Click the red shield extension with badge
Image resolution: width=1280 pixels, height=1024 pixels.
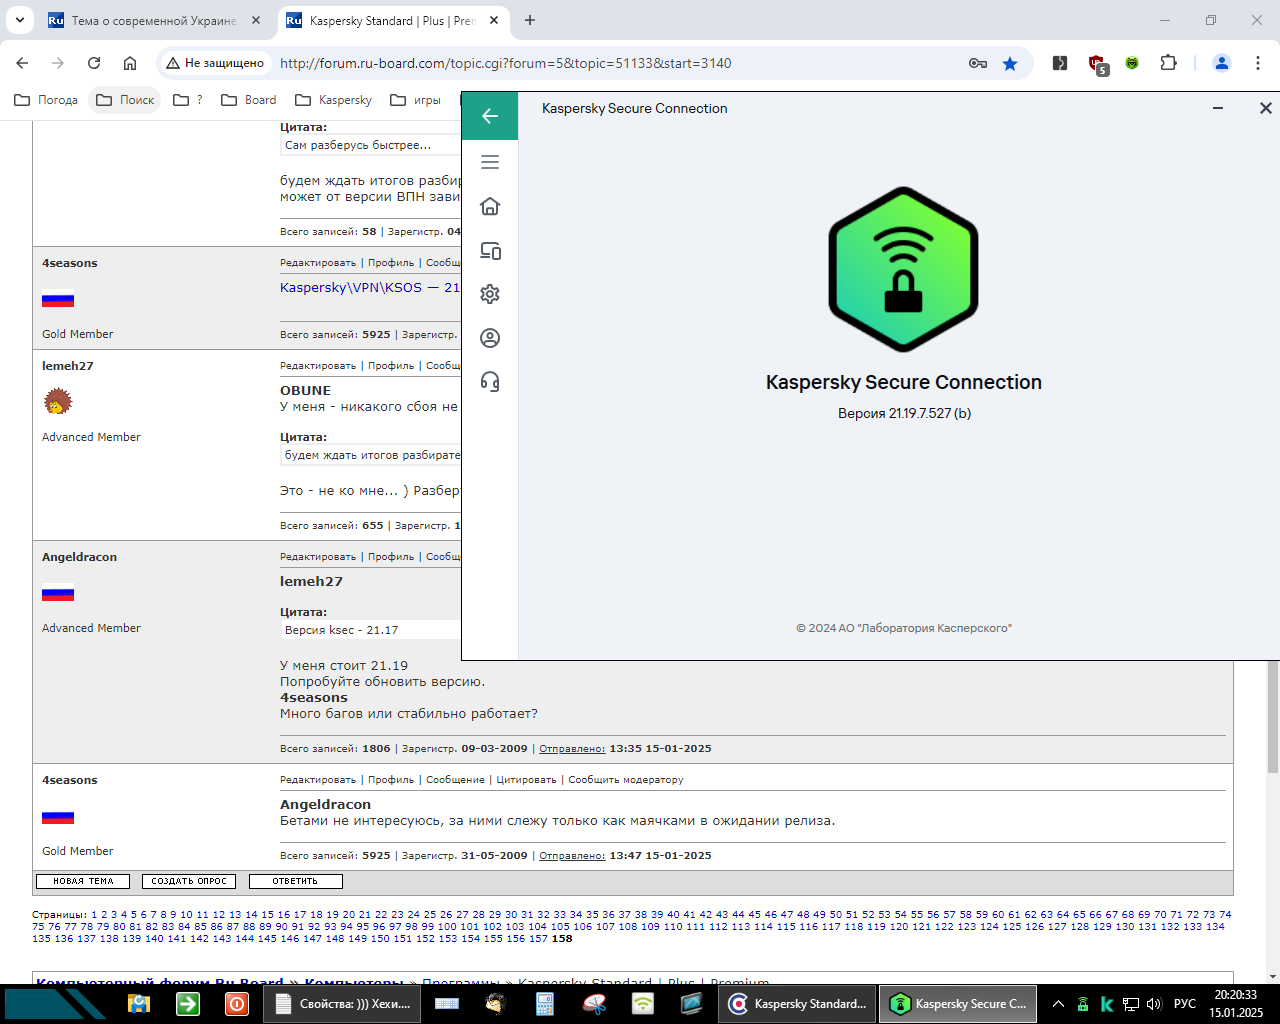1098,65
